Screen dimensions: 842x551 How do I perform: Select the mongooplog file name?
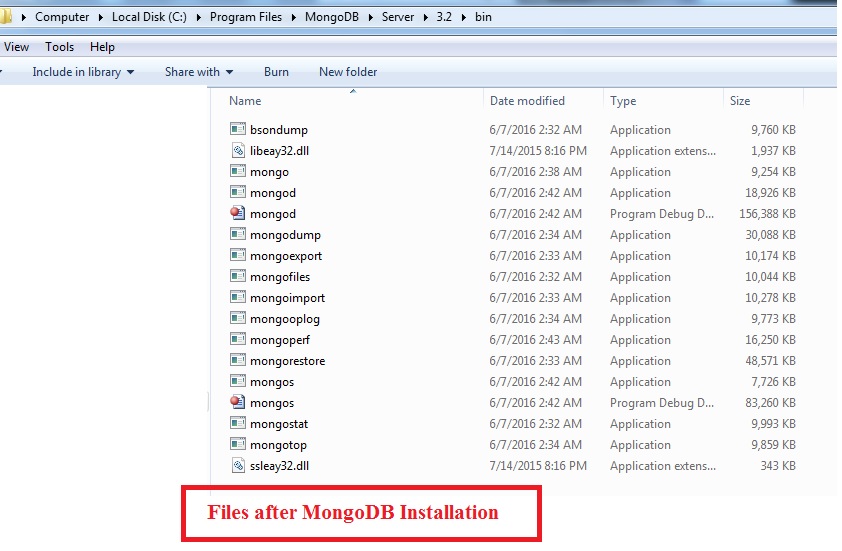(x=285, y=318)
